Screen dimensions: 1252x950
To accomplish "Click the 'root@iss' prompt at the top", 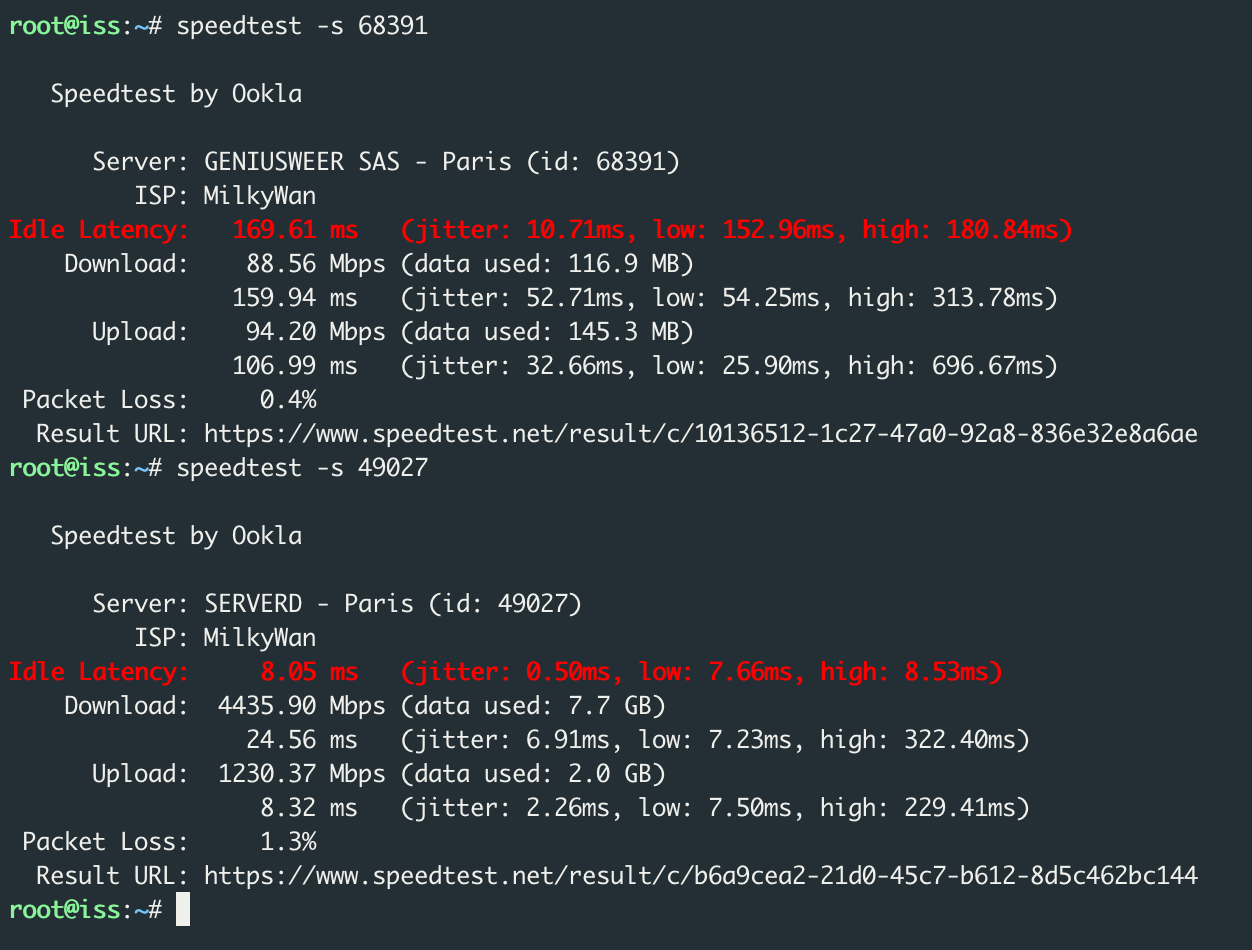I will click(x=63, y=26).
